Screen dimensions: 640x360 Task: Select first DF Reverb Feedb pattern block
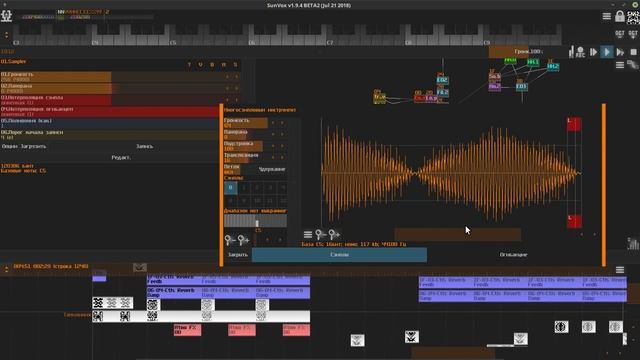click(174, 279)
